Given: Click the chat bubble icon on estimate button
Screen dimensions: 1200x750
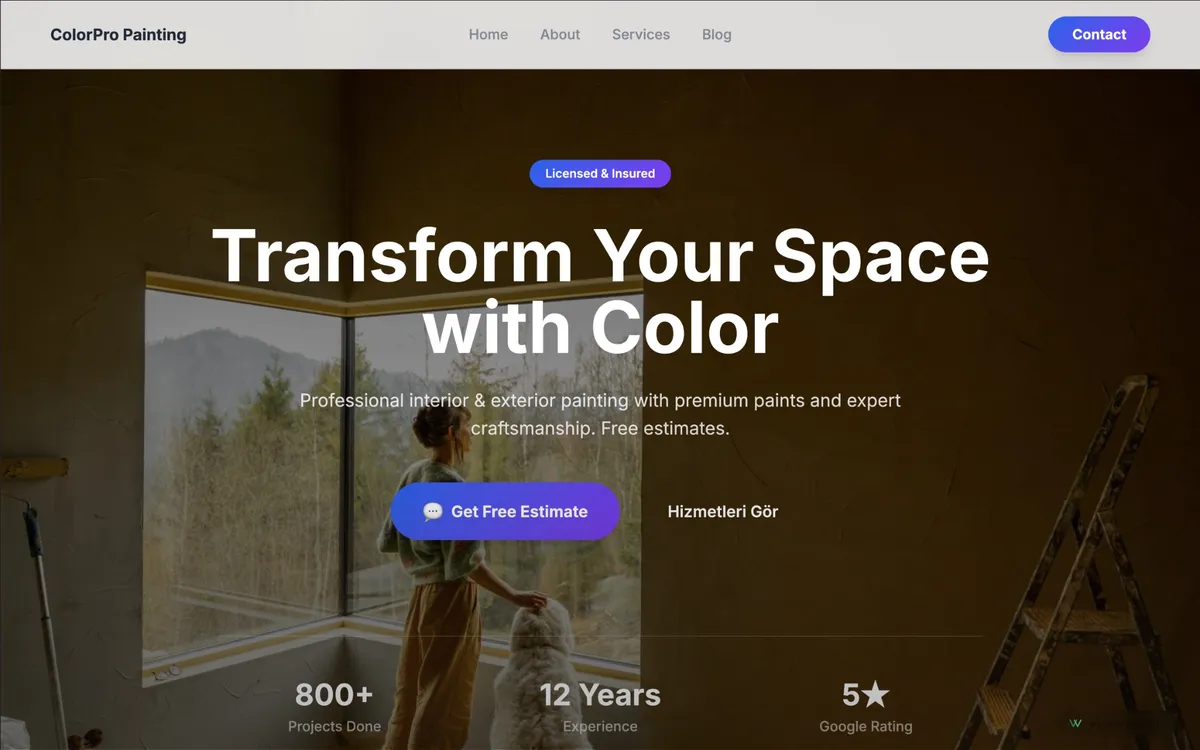Looking at the screenshot, I should pyautogui.click(x=432, y=512).
